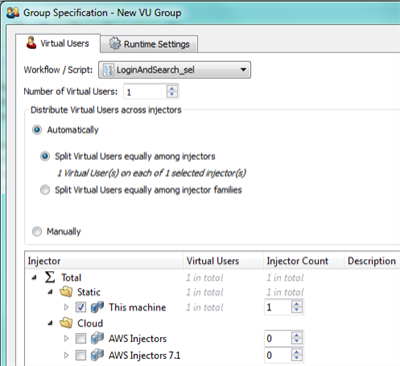Viewport: 400px width, 366px height.
Task: Click '1 in total' Virtual Users in Total row
Action: [x=205, y=277]
